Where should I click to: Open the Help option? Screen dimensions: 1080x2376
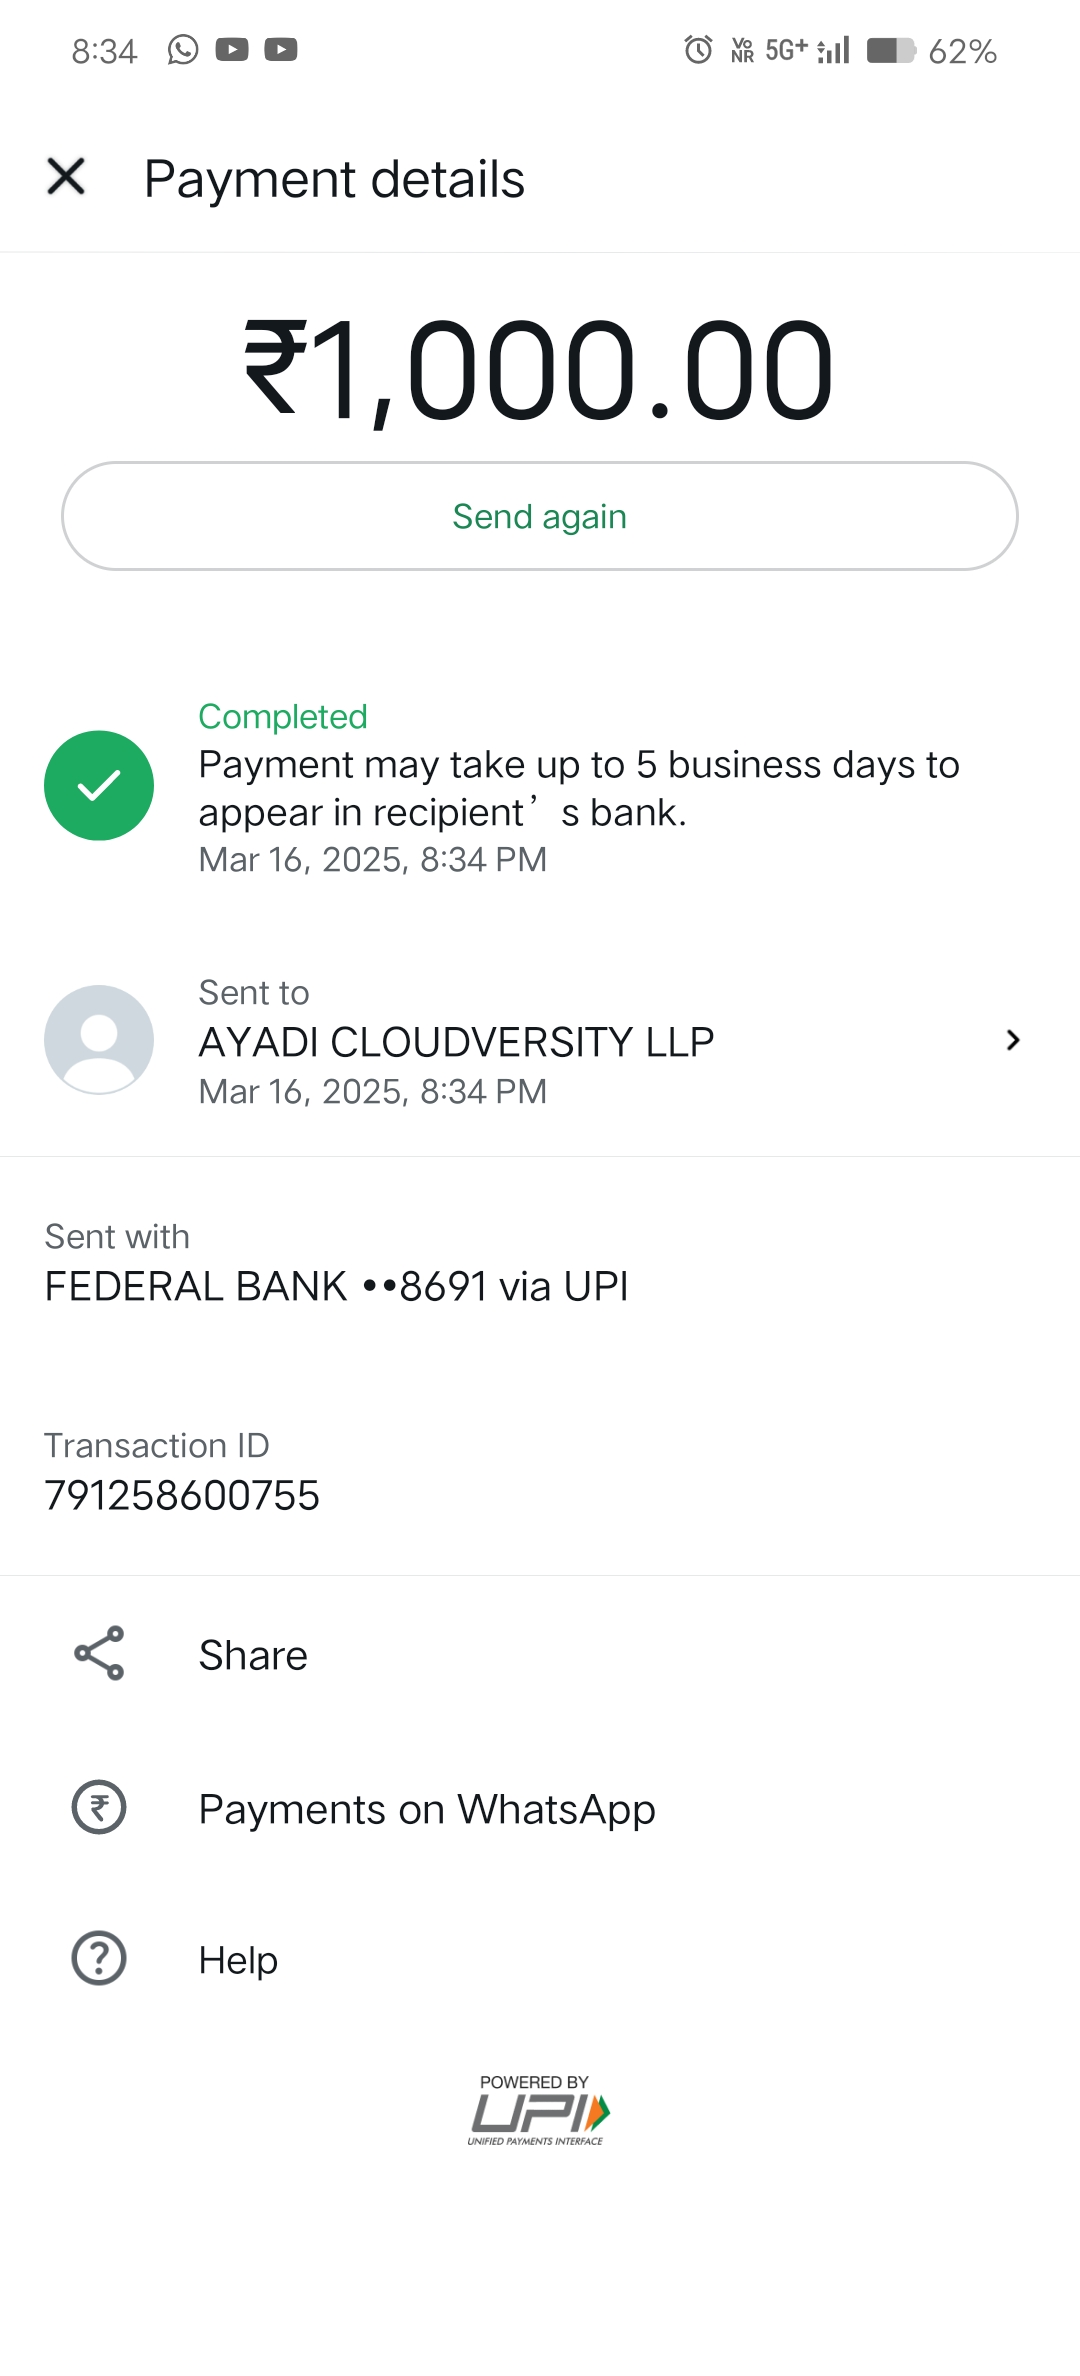coord(238,1960)
